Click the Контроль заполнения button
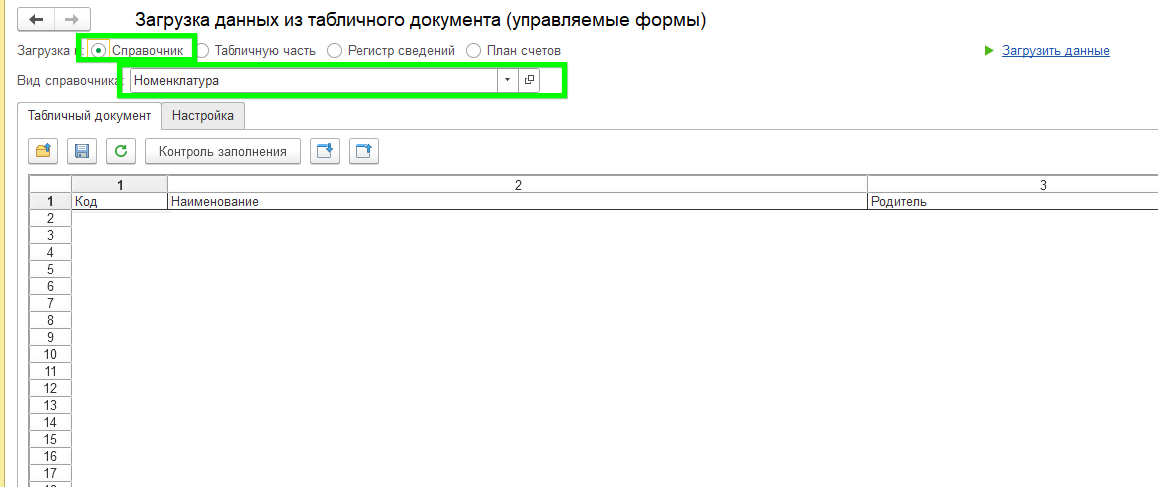 click(222, 151)
